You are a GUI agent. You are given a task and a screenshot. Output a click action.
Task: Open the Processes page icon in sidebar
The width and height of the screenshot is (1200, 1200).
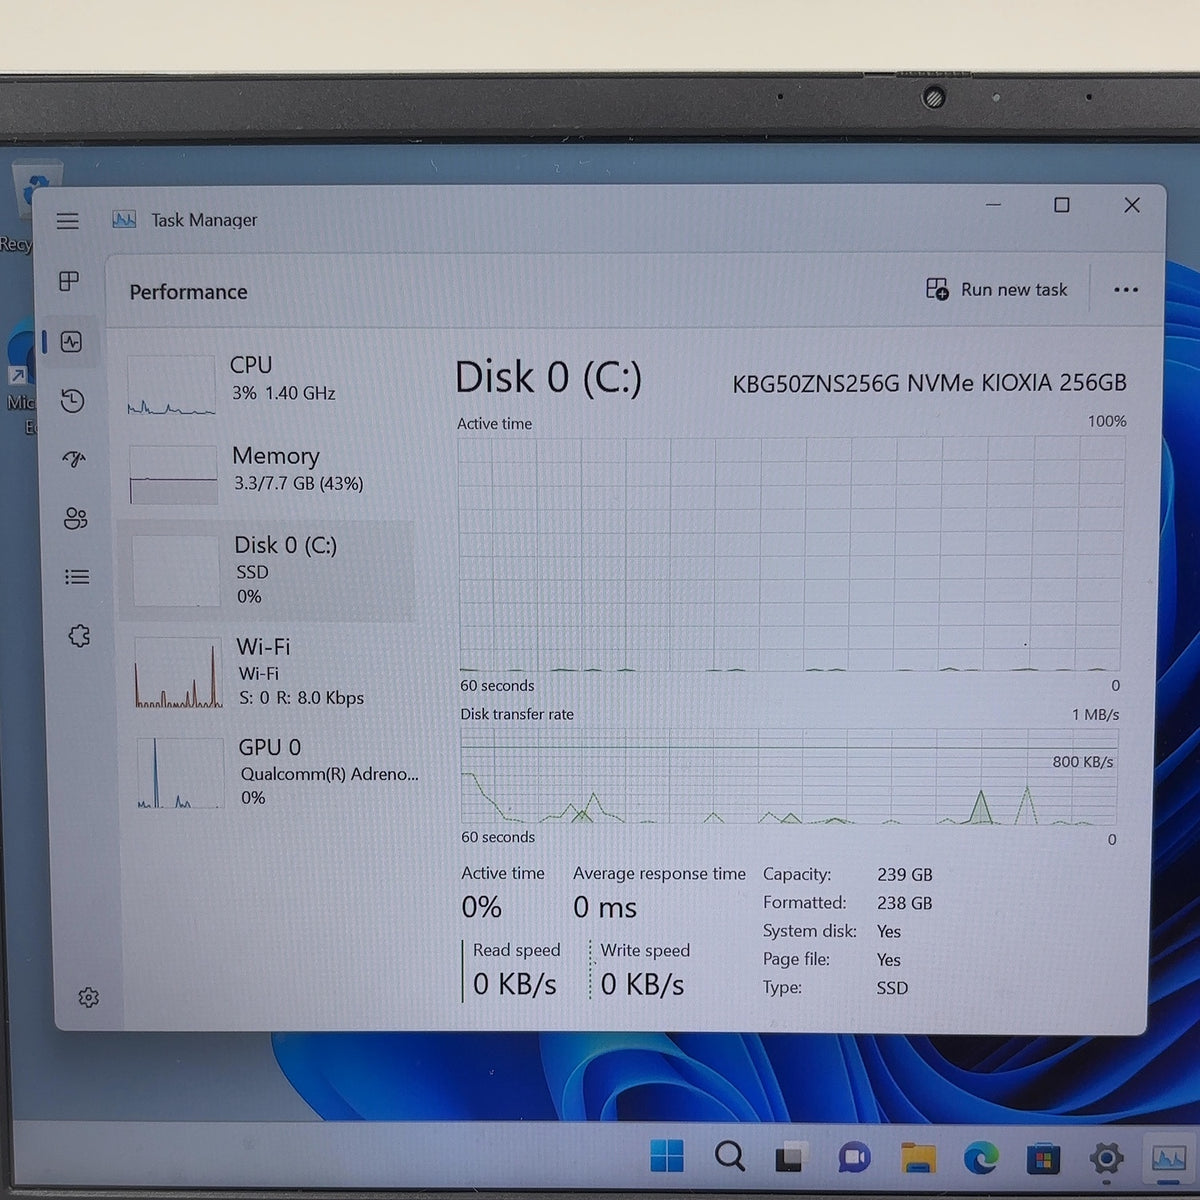[x=69, y=281]
